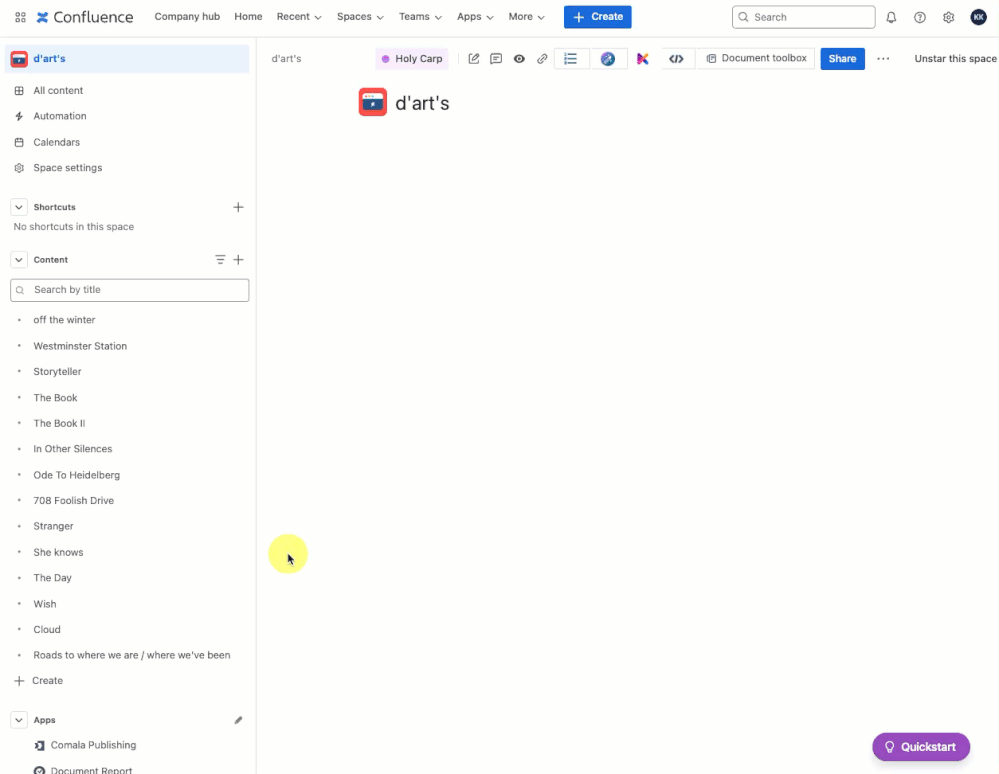Select Company hub in the top bar
This screenshot has height=774, width=999.
[187, 17]
